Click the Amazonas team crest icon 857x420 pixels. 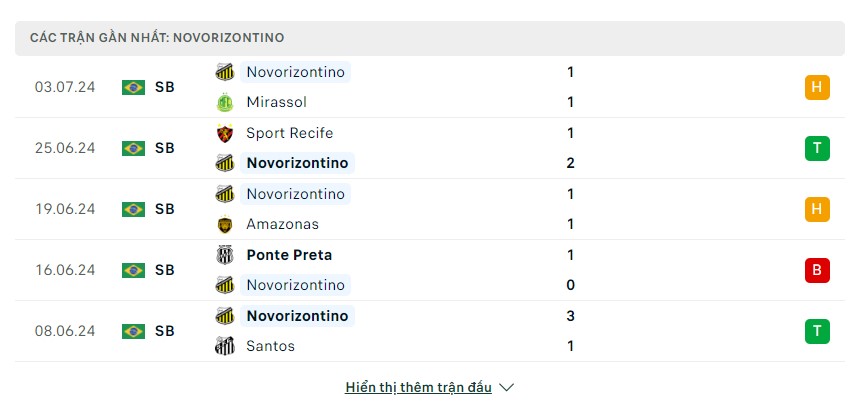pyautogui.click(x=225, y=224)
